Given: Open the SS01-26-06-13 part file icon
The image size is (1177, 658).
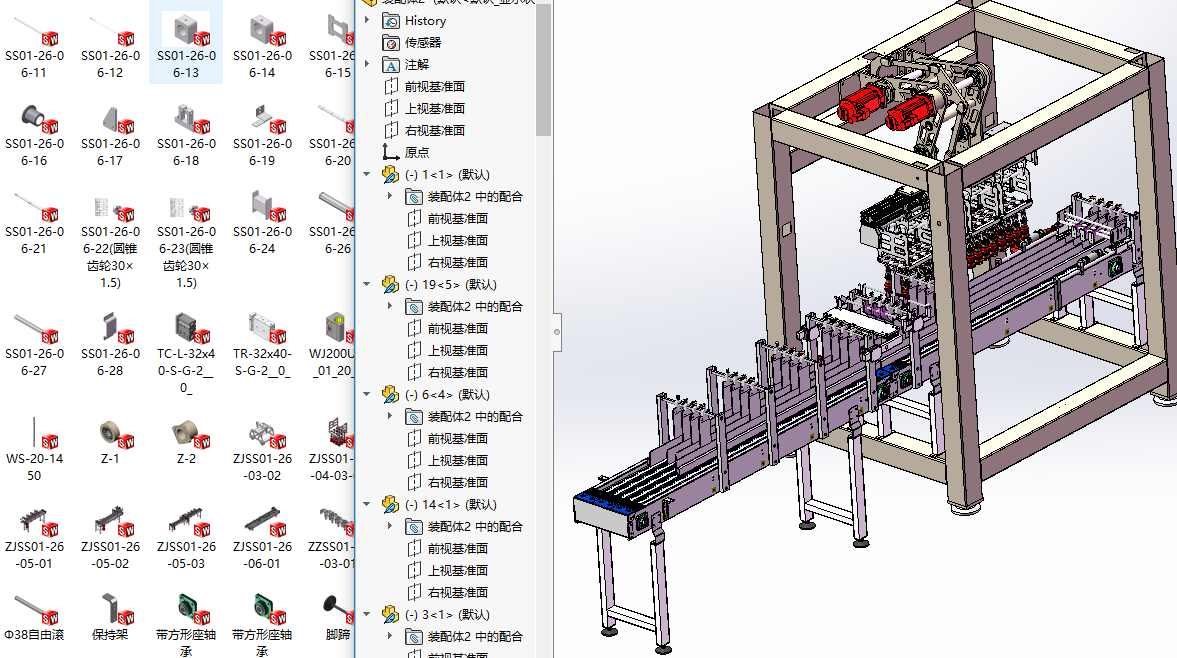Looking at the screenshot, I should (x=186, y=30).
